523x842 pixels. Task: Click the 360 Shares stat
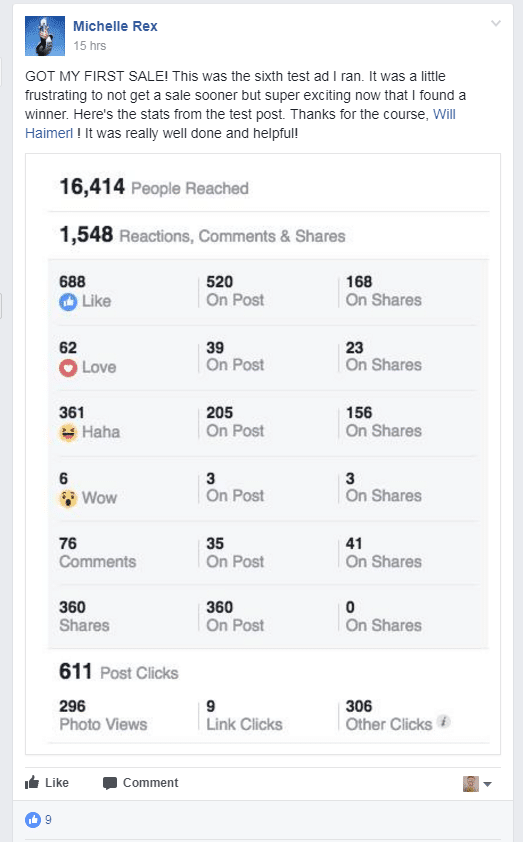pos(84,616)
